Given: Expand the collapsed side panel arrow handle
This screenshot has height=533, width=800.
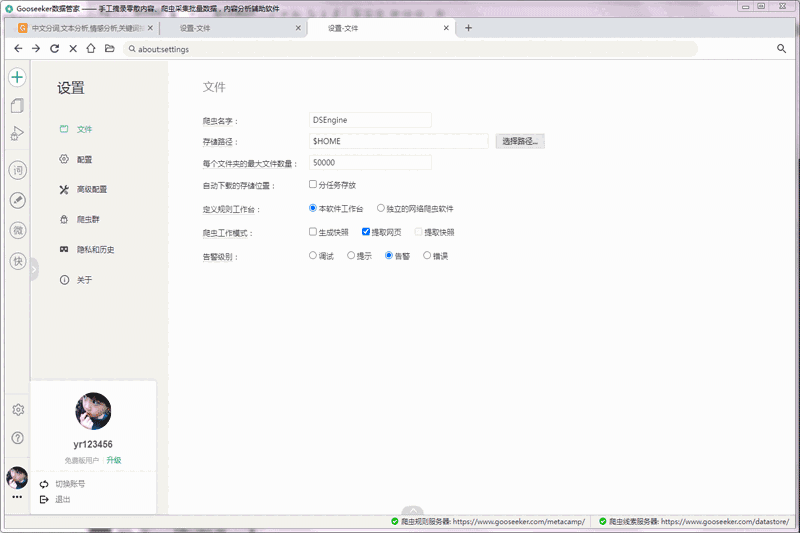Looking at the screenshot, I should click(34, 268).
